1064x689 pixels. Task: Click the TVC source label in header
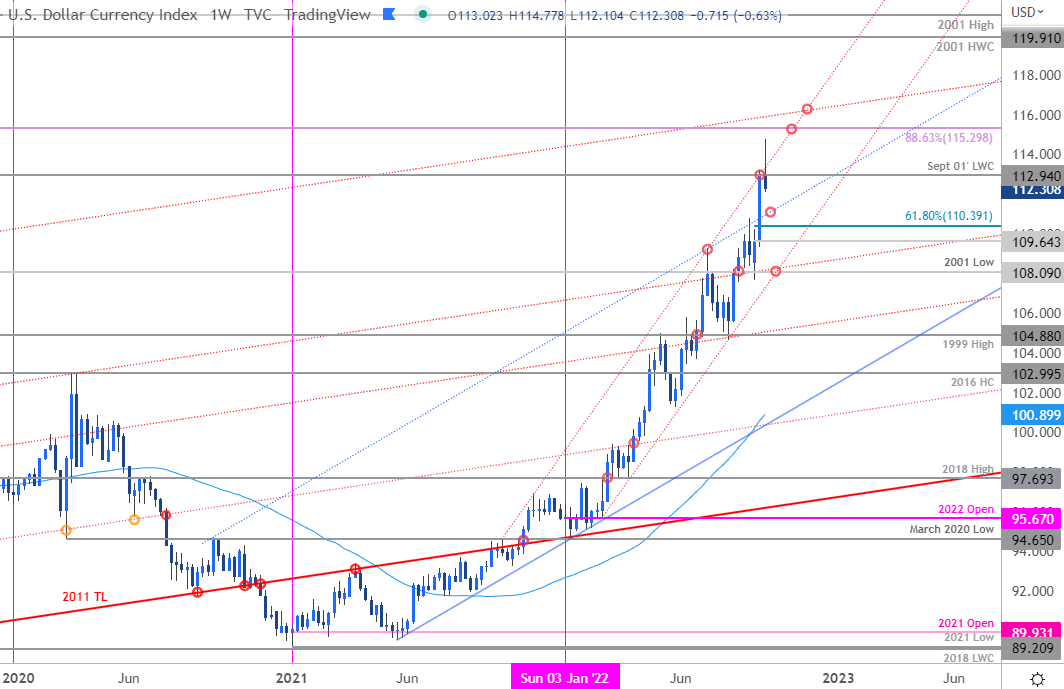coord(257,14)
